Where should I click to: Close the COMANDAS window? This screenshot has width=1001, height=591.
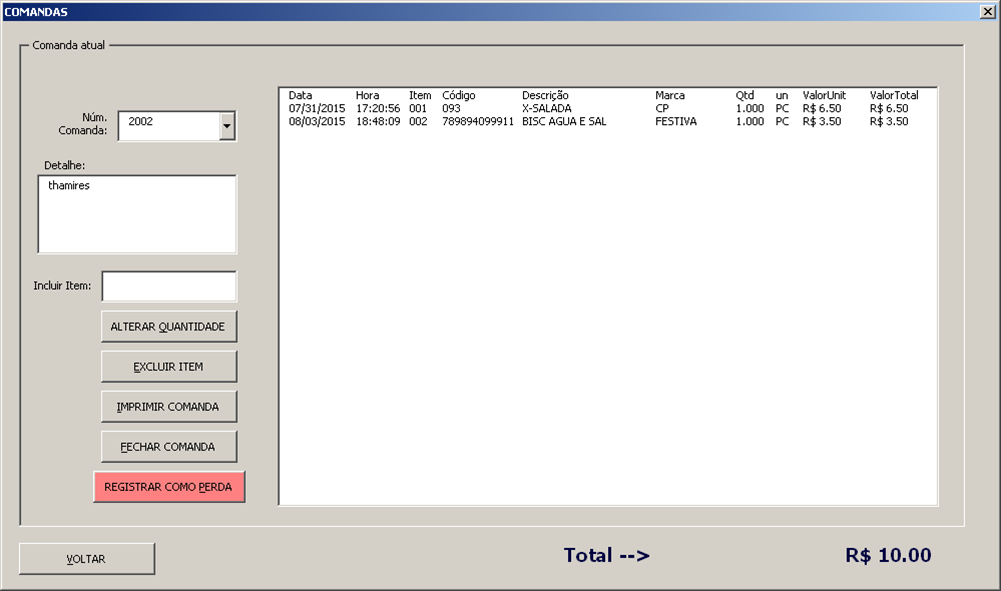coord(987,12)
